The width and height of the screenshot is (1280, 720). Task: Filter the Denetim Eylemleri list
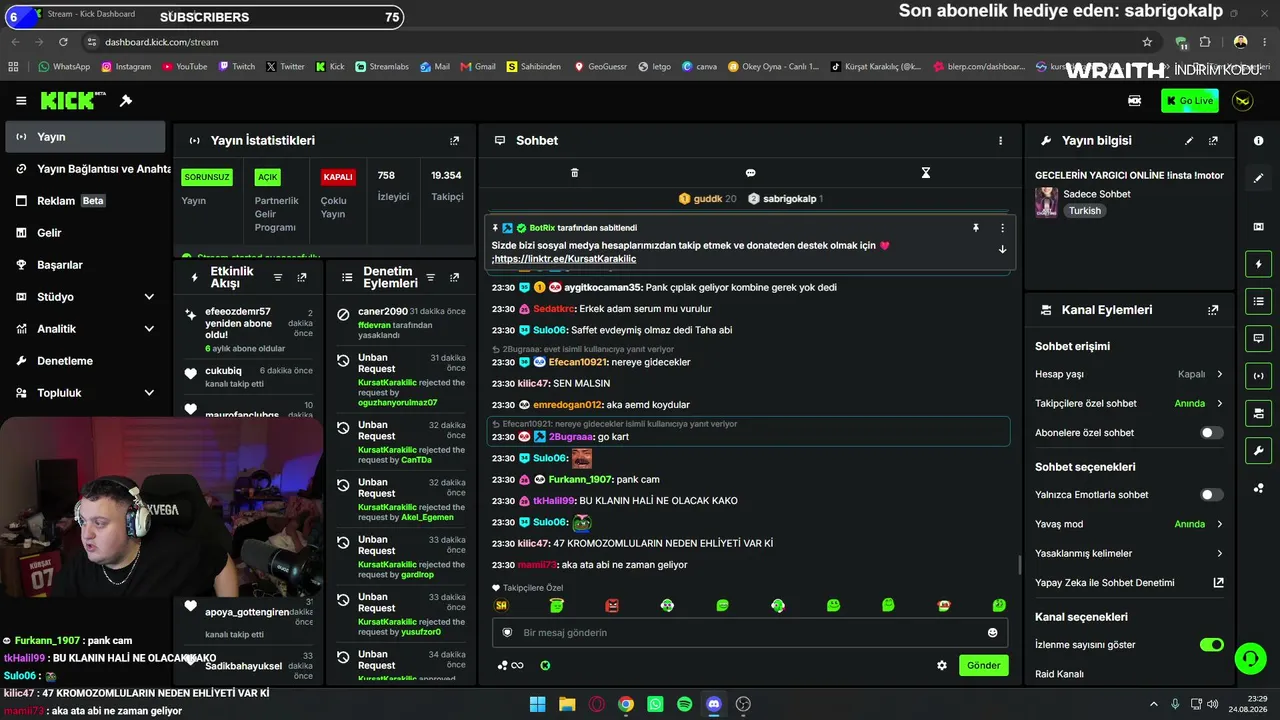pyautogui.click(x=430, y=277)
